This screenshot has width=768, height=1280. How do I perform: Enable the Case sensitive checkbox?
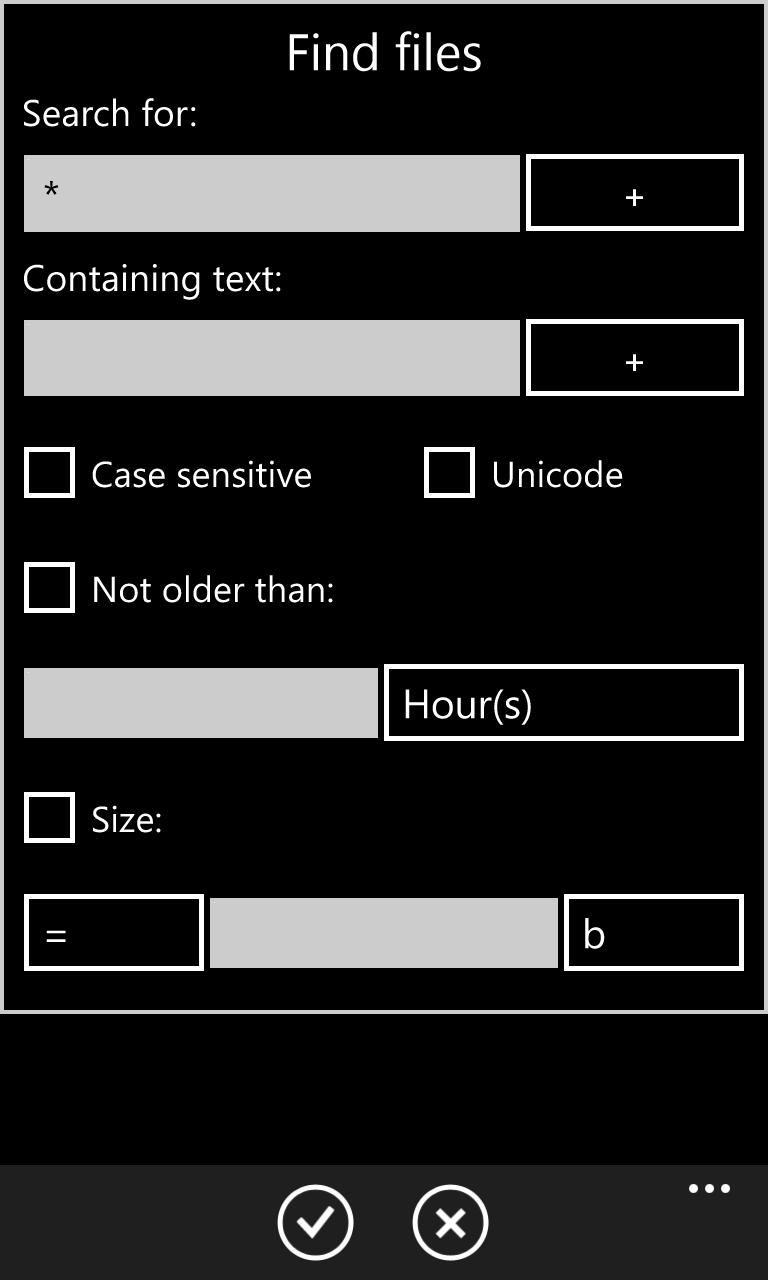49,472
